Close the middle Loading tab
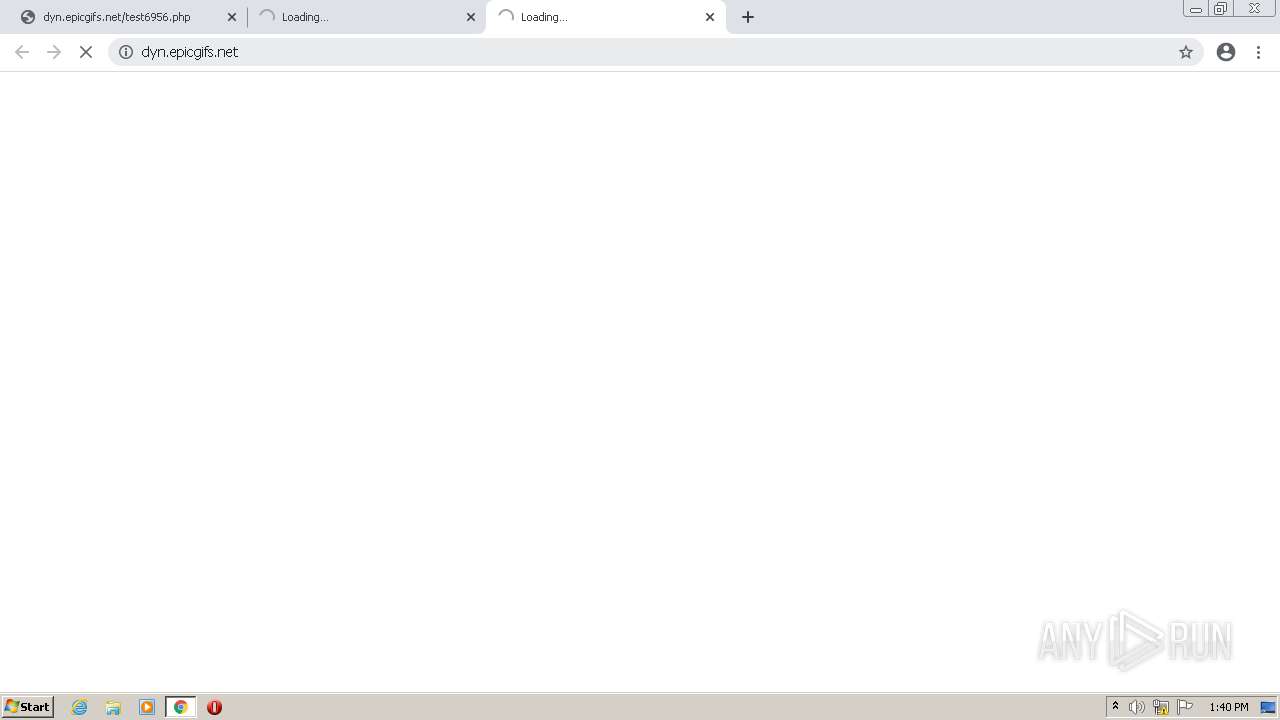The height and width of the screenshot is (720, 1280). pyautogui.click(x=471, y=17)
